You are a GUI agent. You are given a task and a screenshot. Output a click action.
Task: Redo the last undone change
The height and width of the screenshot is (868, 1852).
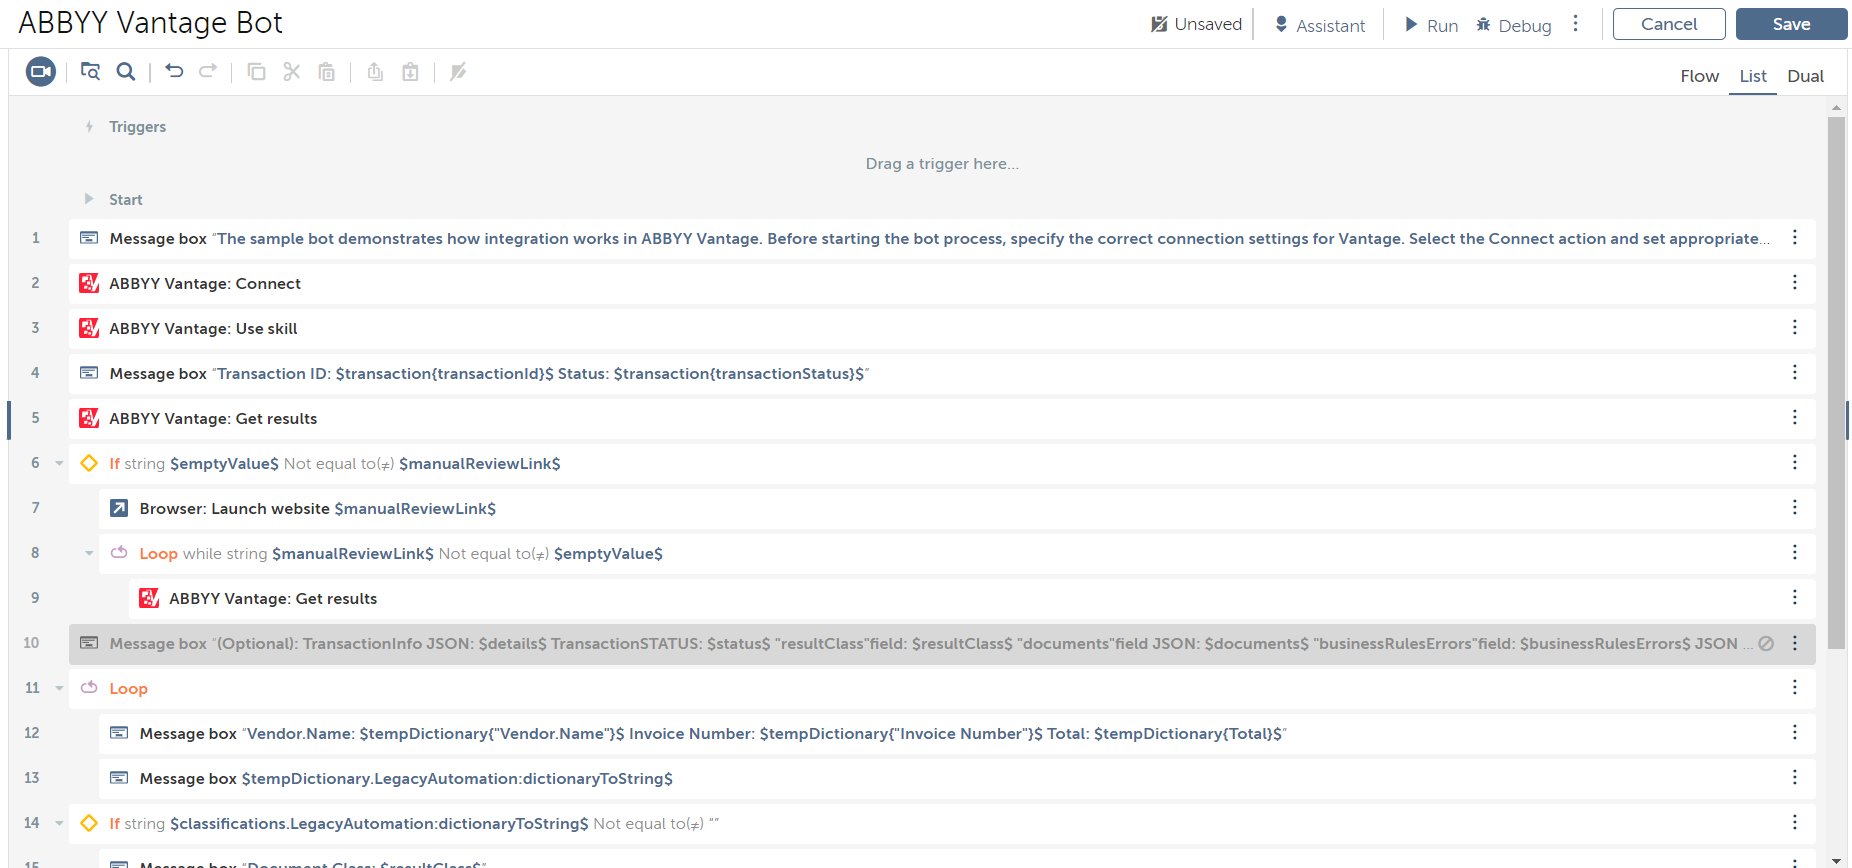point(208,71)
